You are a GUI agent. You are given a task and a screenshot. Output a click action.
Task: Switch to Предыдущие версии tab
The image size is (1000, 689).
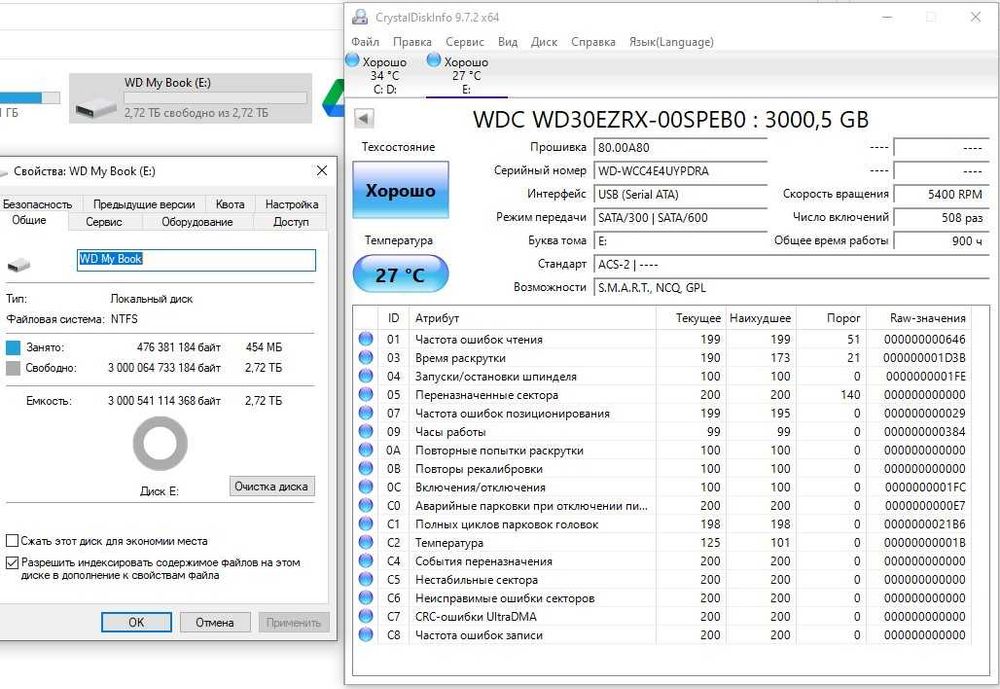click(144, 204)
